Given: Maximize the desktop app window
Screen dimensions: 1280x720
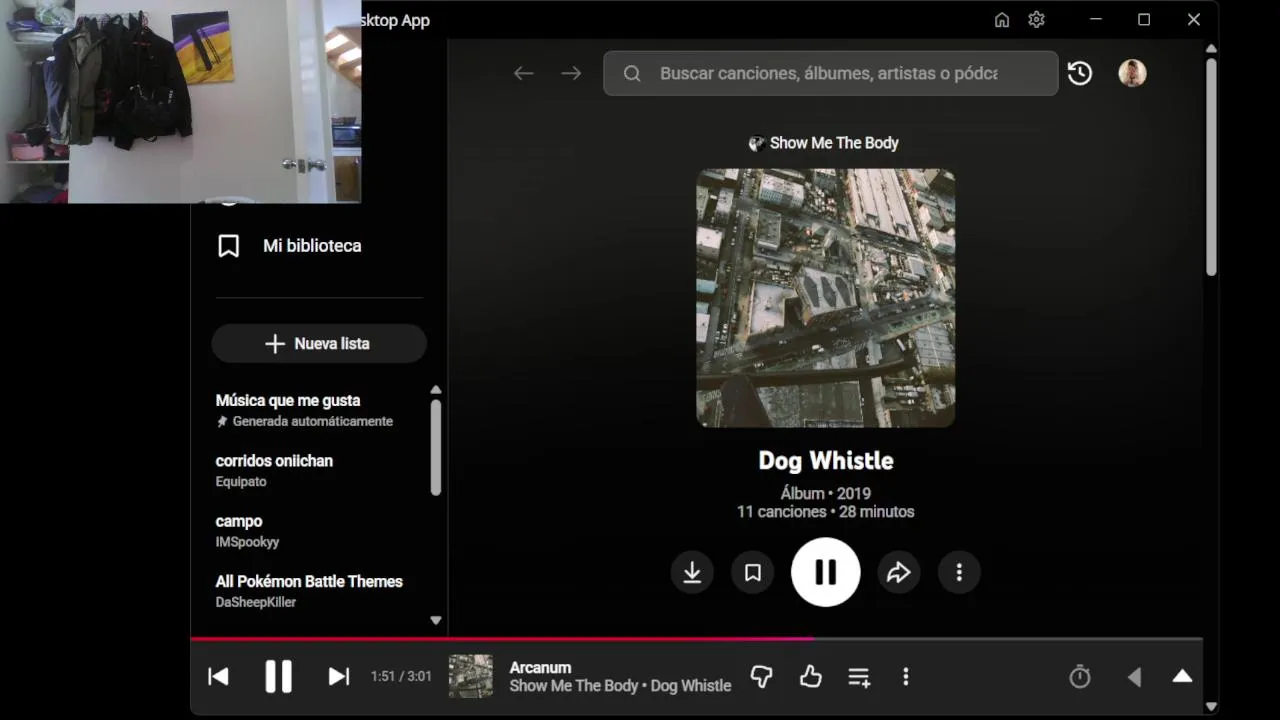Looking at the screenshot, I should click(1144, 20).
